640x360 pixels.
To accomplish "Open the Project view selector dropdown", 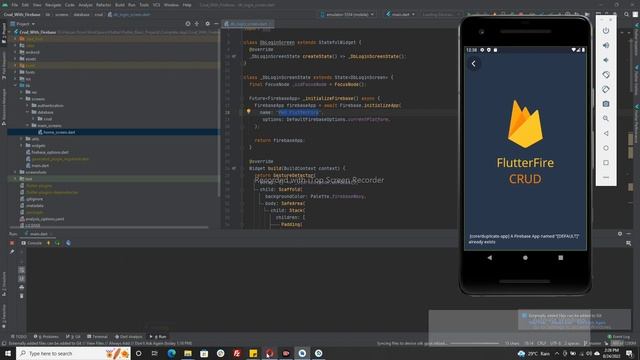I will click(23, 24).
